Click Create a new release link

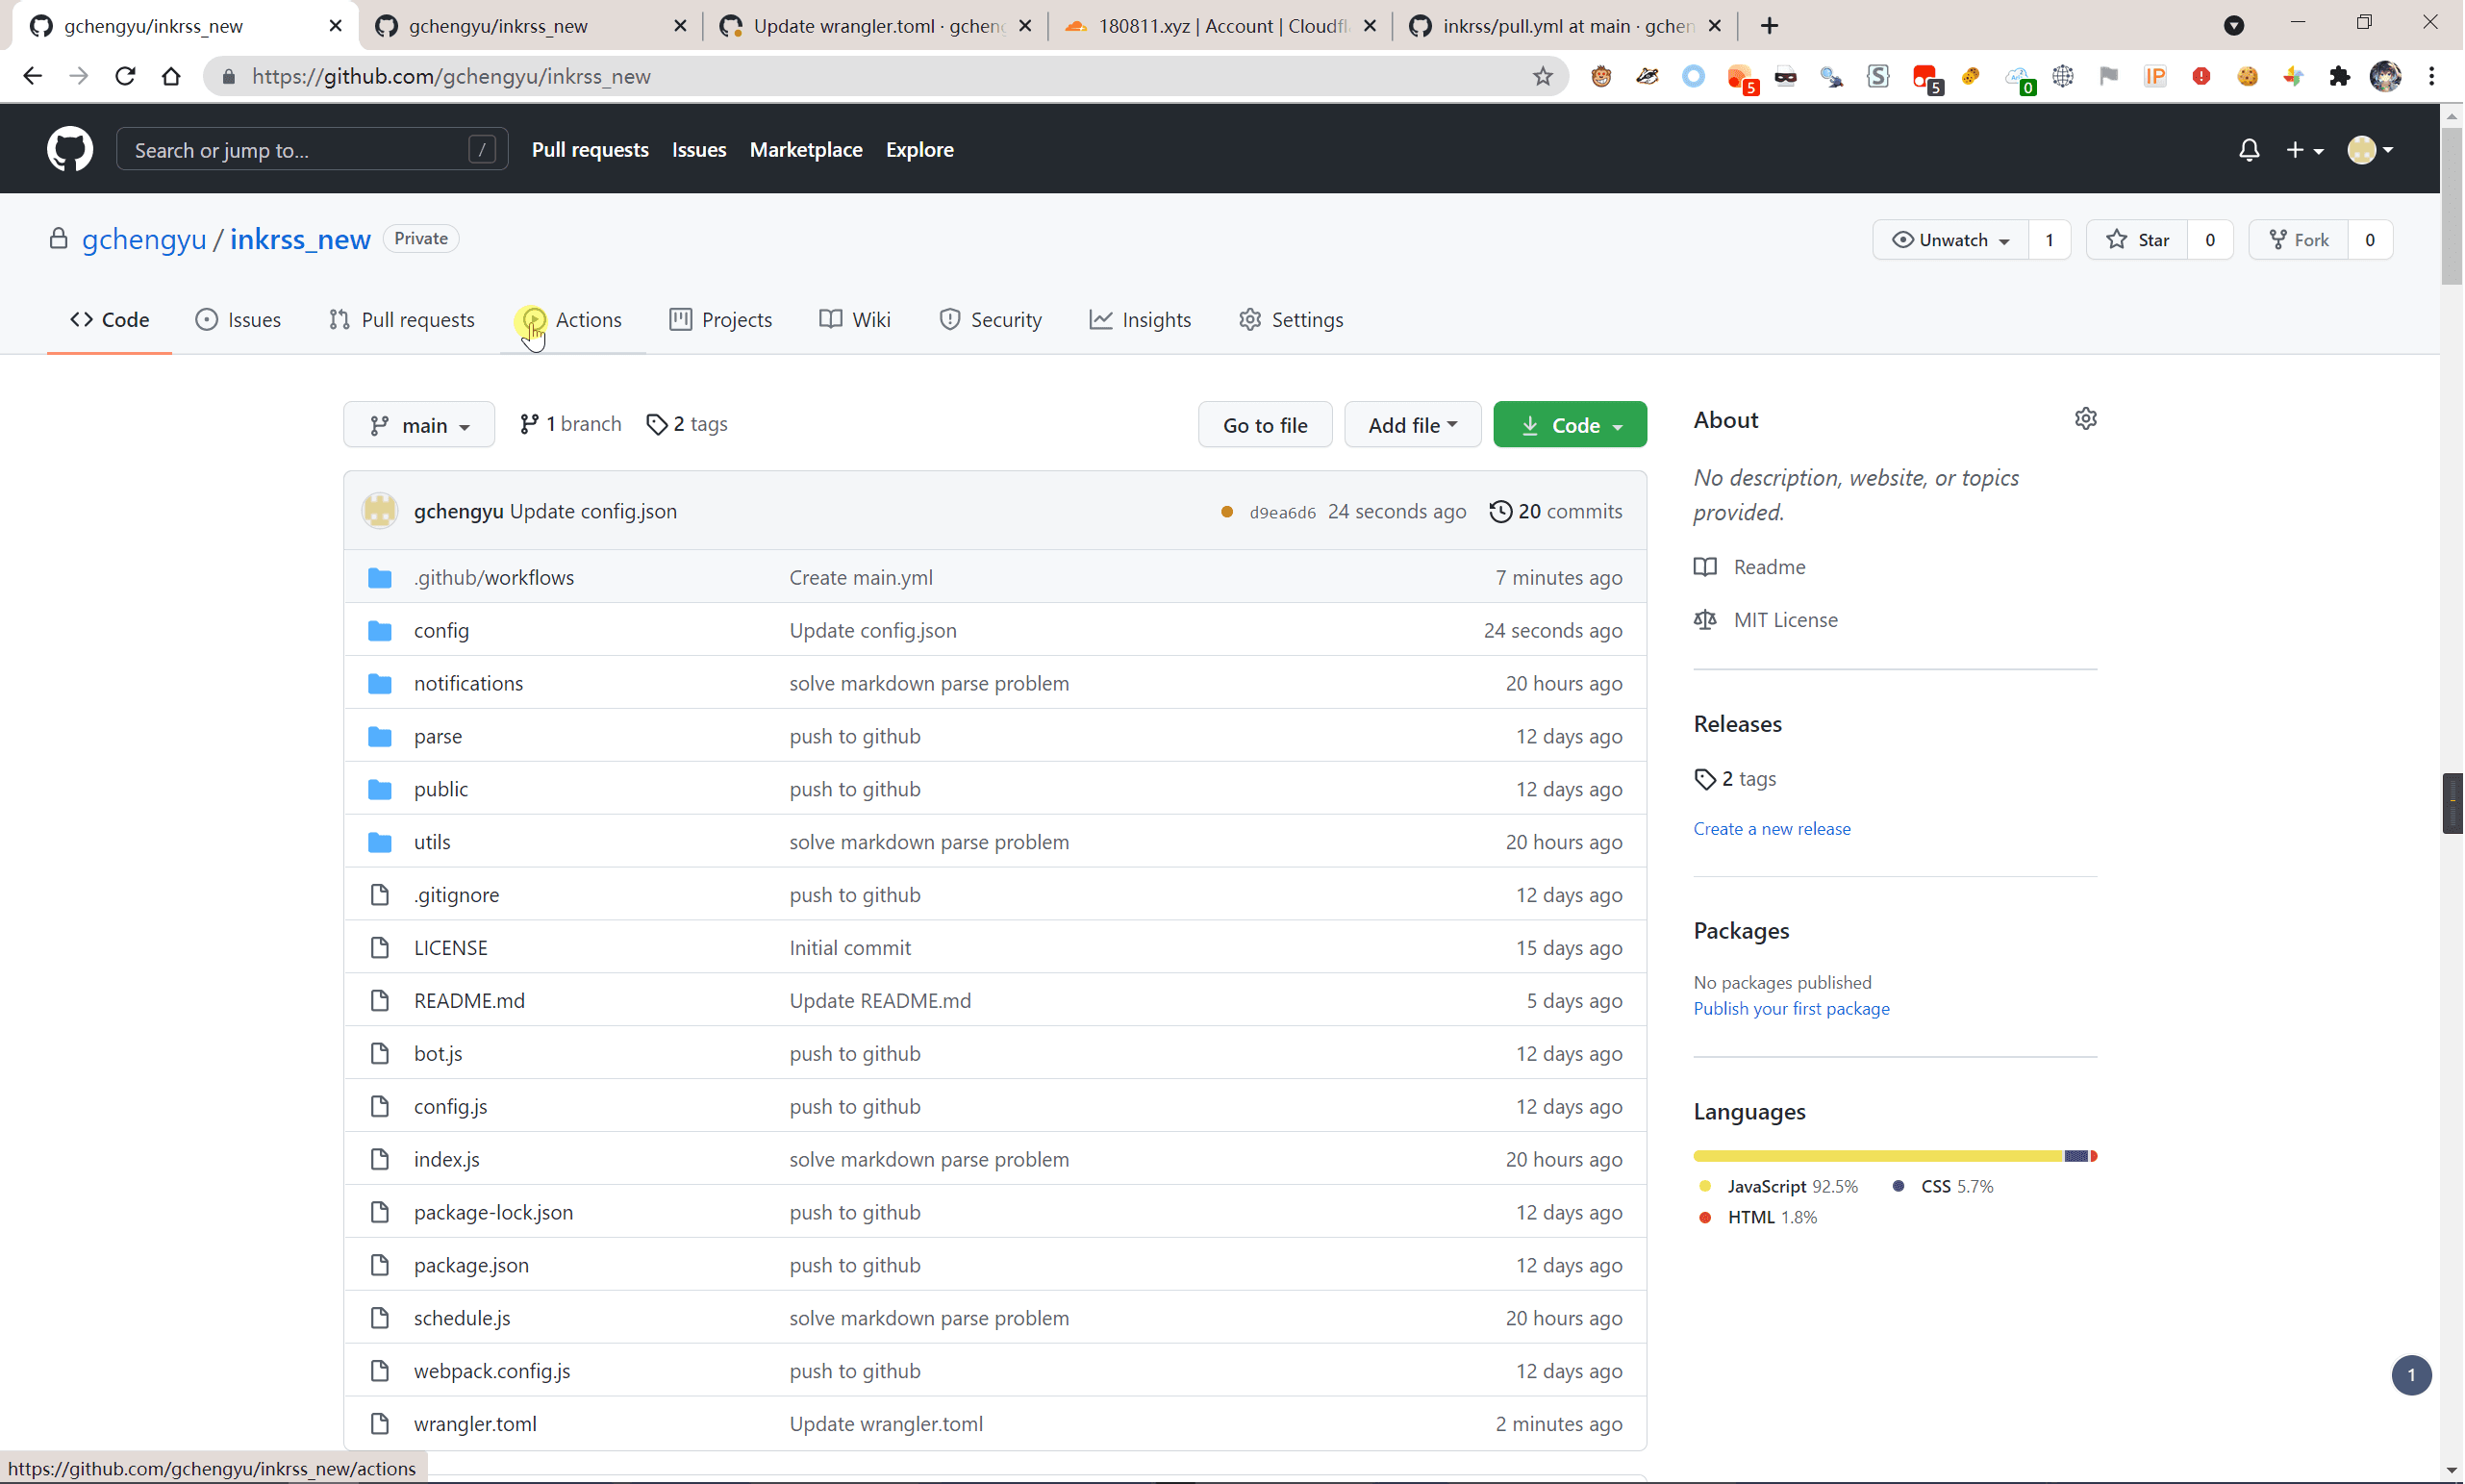[1772, 829]
